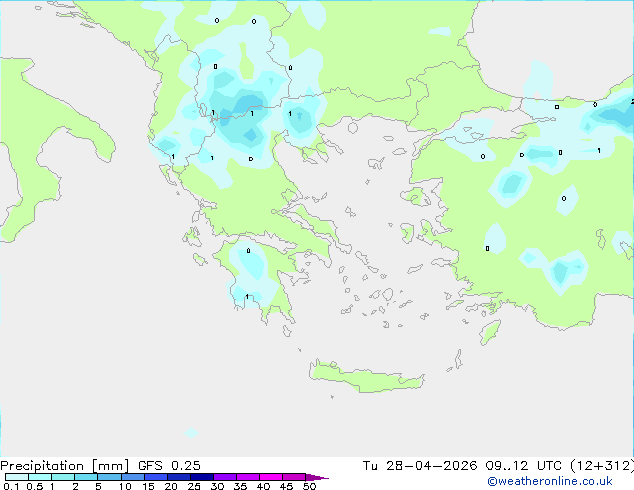Click the Tu 28-04-2026 forecast date text
634x490 pixels.
click(420, 465)
